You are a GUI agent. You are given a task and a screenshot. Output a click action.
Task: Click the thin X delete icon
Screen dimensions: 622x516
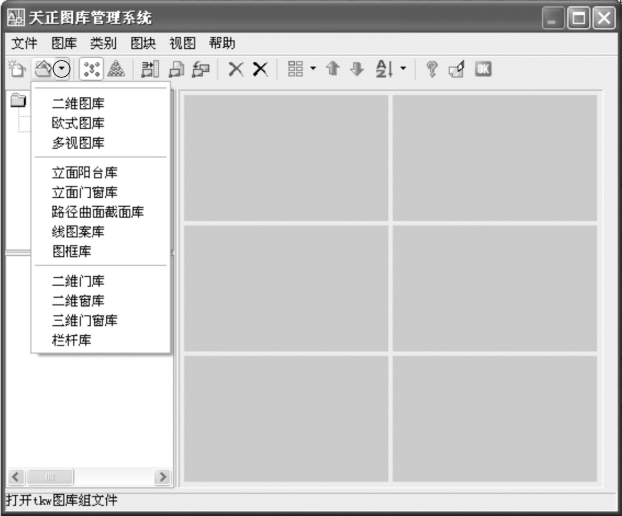(x=236, y=69)
